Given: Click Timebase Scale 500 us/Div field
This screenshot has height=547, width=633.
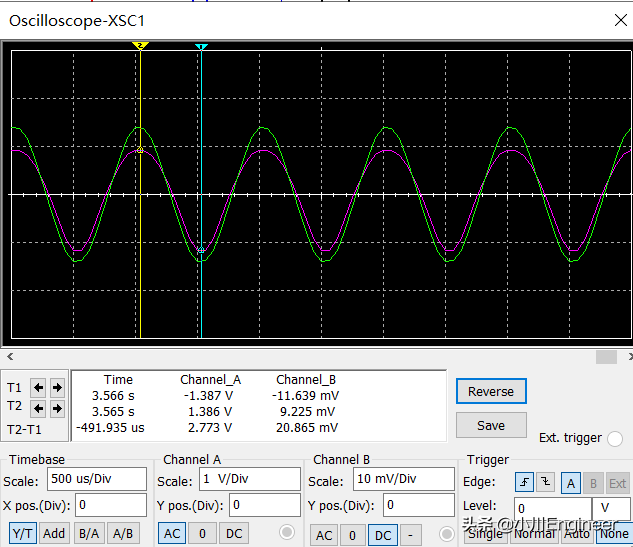Looking at the screenshot, I should click(x=96, y=479).
